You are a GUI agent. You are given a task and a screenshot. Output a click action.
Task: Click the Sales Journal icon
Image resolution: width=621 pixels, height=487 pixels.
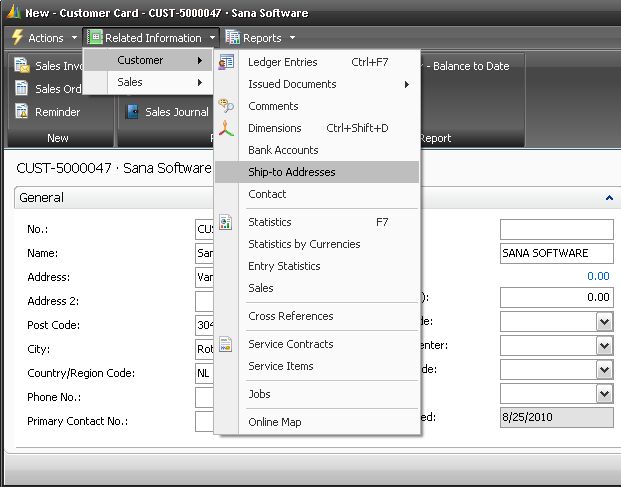[132, 112]
